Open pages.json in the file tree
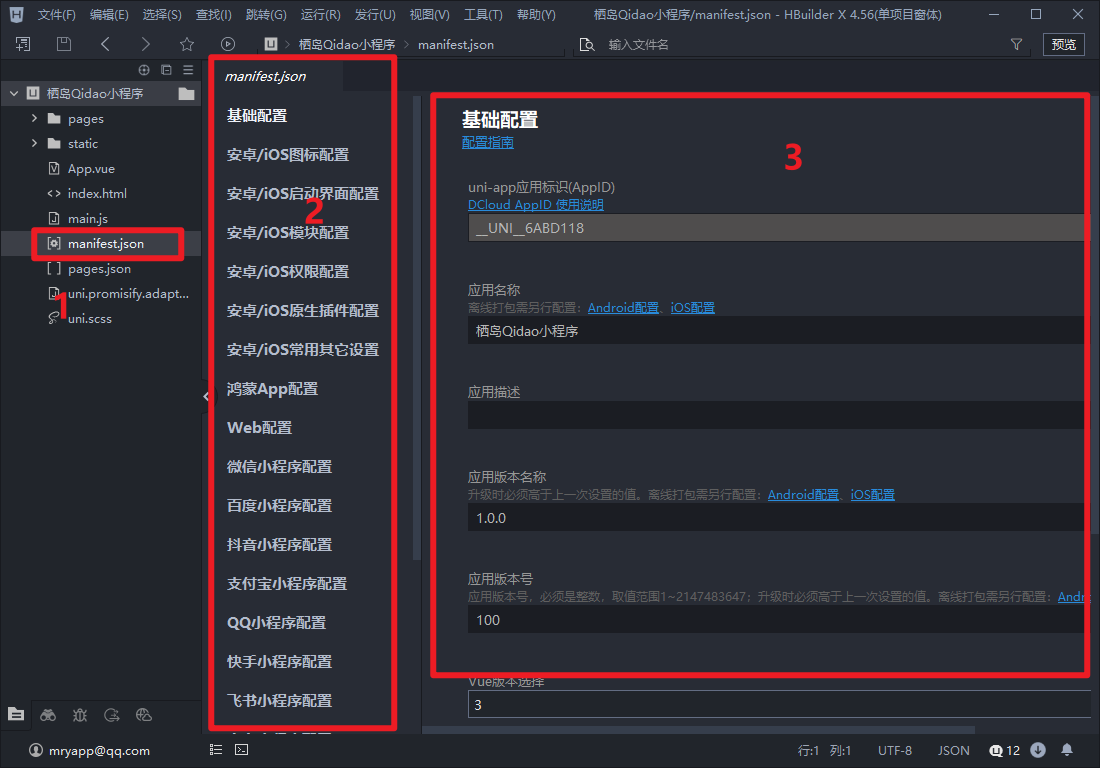Image resolution: width=1100 pixels, height=768 pixels. click(99, 269)
